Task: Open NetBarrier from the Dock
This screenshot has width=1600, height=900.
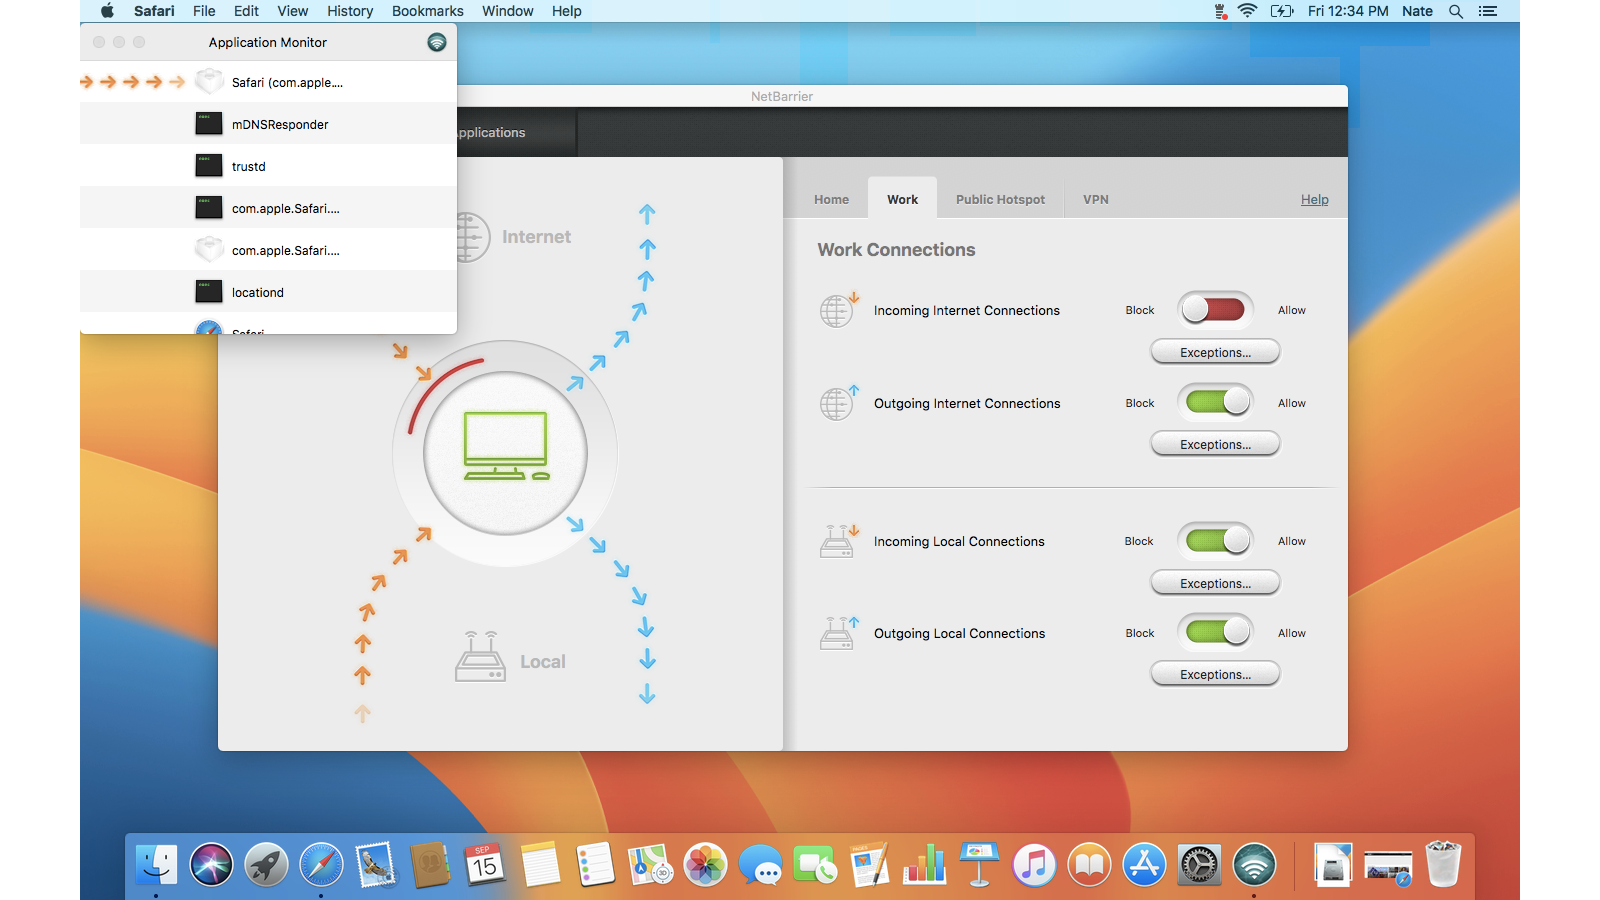Action: [1254, 865]
